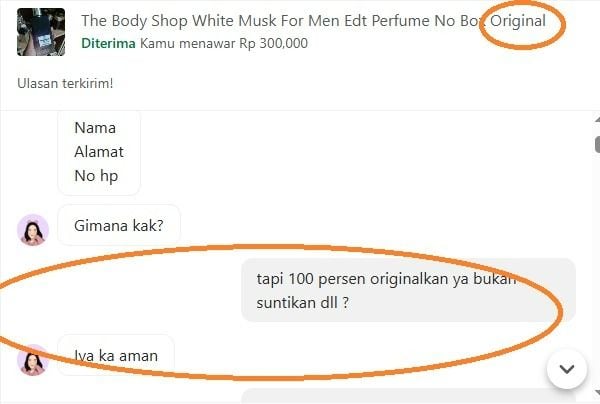The width and height of the screenshot is (600, 404).
Task: Select the tapi 100 persen originalkan message bubble
Action: pos(408,290)
